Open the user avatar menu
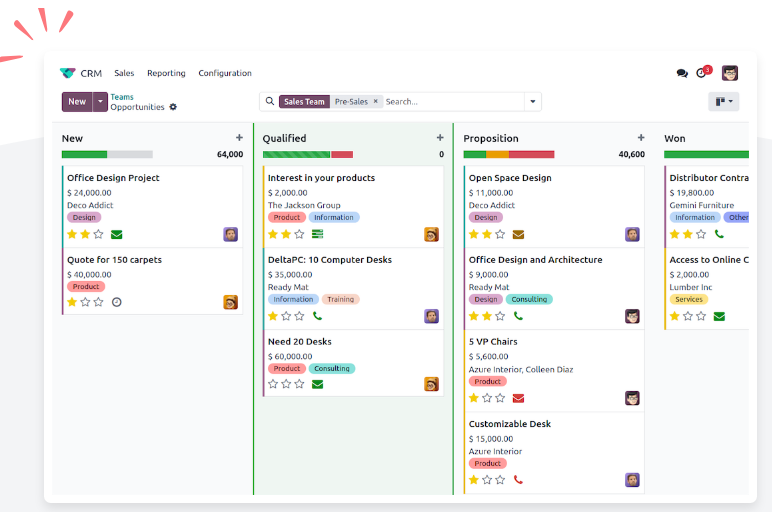The height and width of the screenshot is (512, 772). point(730,73)
